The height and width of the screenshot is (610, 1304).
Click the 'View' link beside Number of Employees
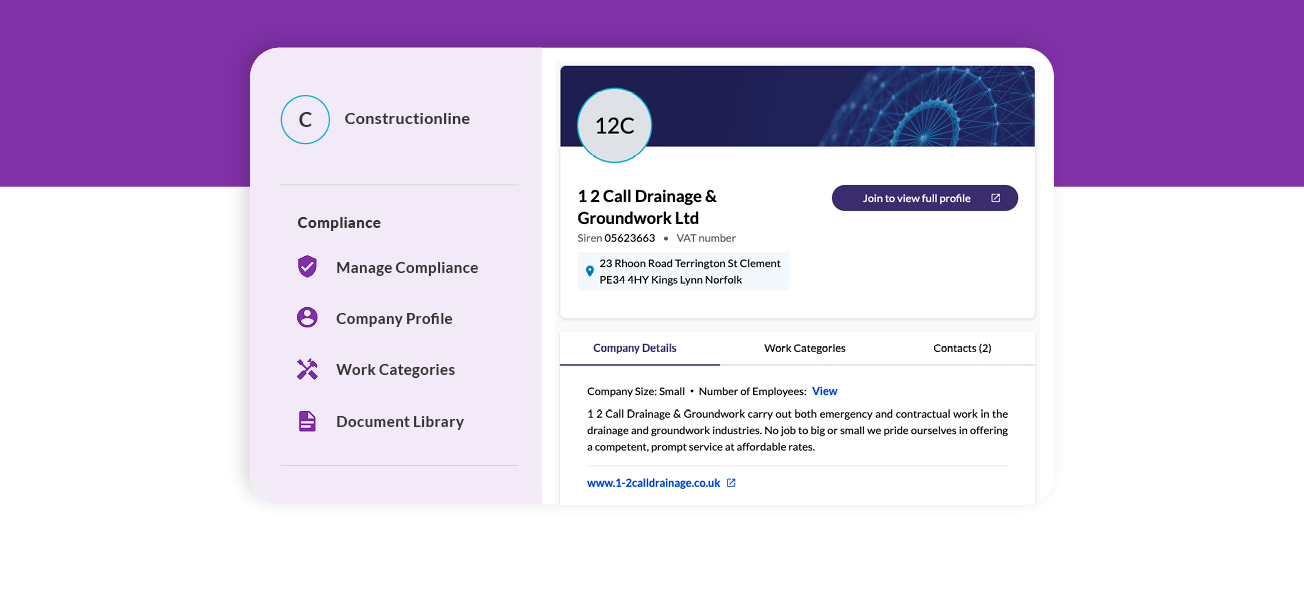point(824,391)
